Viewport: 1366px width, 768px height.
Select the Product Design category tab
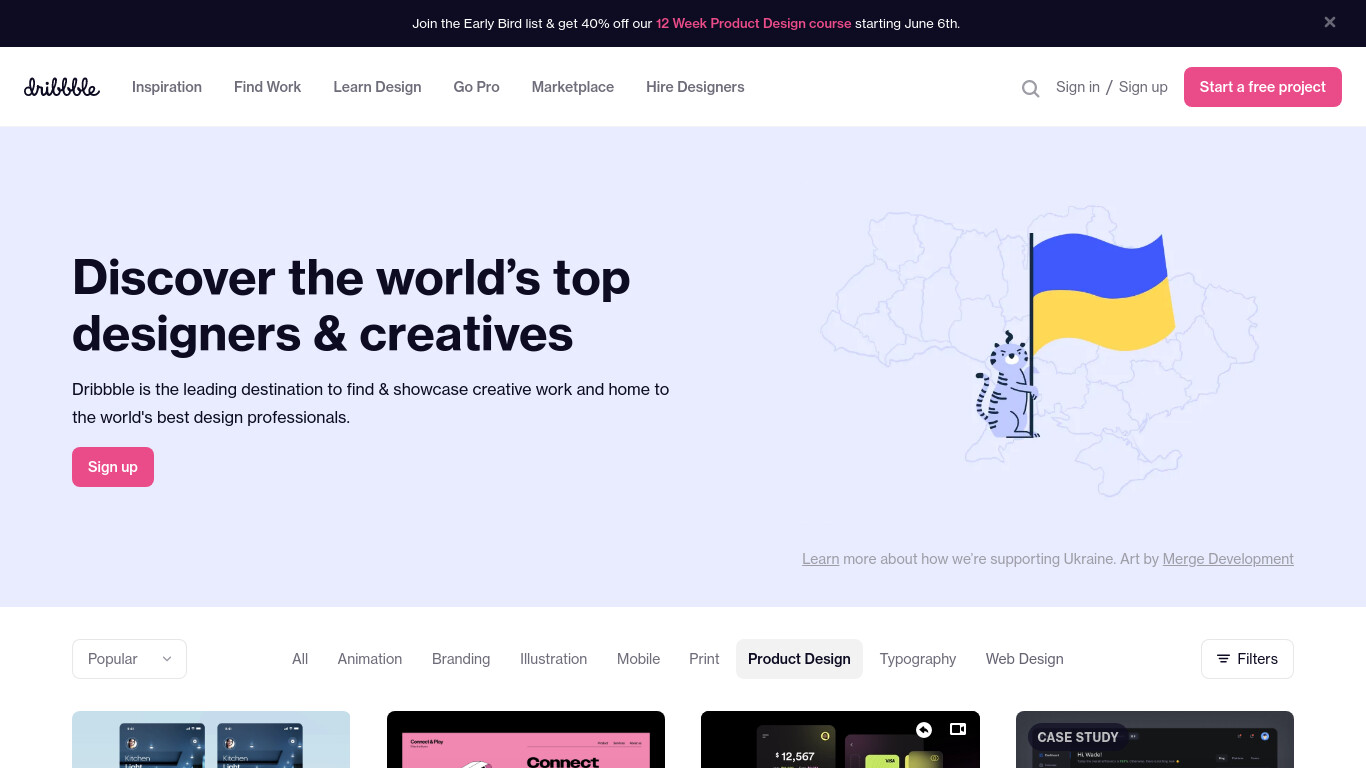click(x=799, y=659)
